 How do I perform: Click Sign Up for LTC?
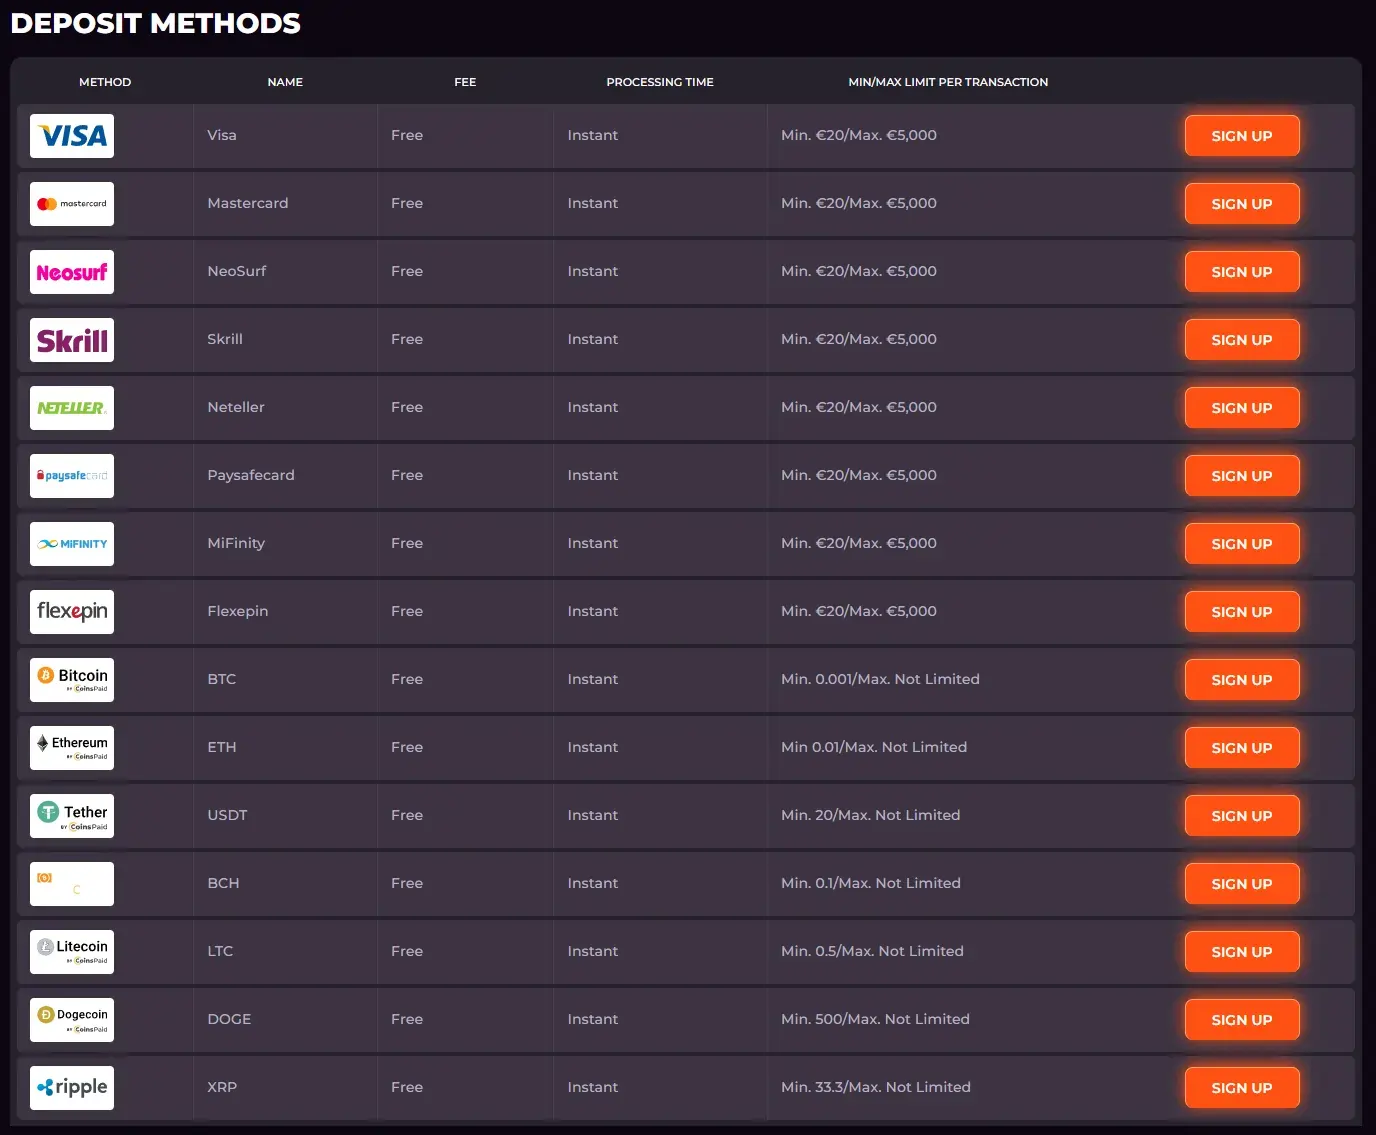1242,952
